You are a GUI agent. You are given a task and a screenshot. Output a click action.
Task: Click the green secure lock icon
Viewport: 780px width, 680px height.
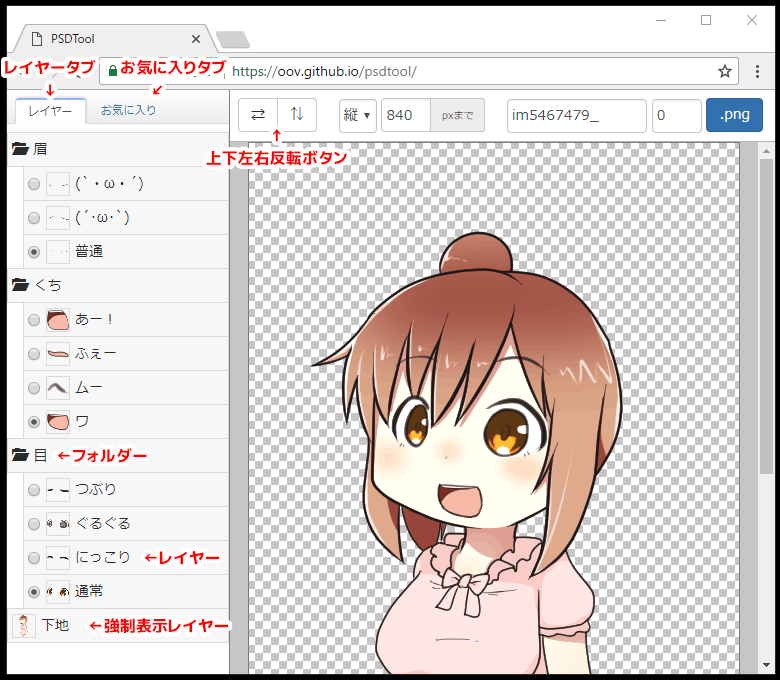(113, 71)
